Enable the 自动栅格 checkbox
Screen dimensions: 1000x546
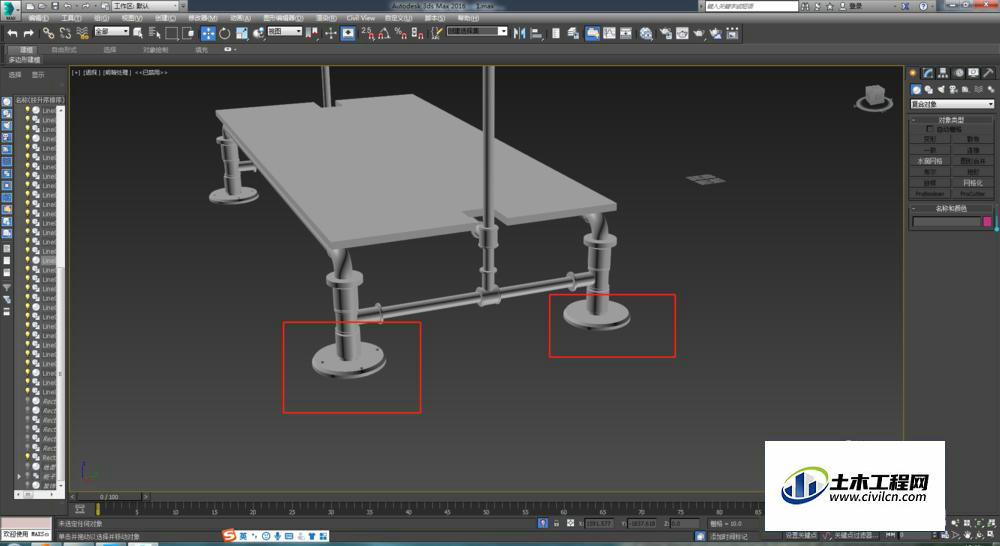pyautogui.click(x=930, y=129)
